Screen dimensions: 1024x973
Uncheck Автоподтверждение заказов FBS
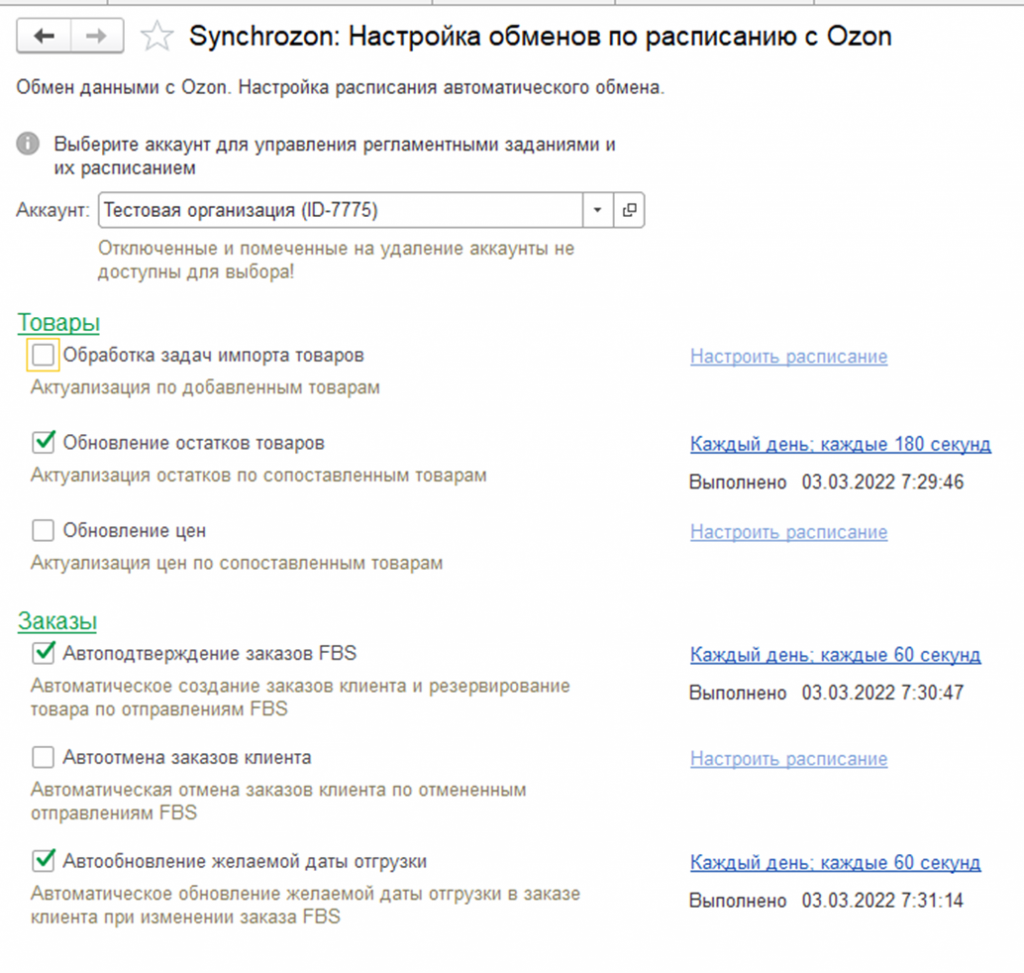[43, 653]
